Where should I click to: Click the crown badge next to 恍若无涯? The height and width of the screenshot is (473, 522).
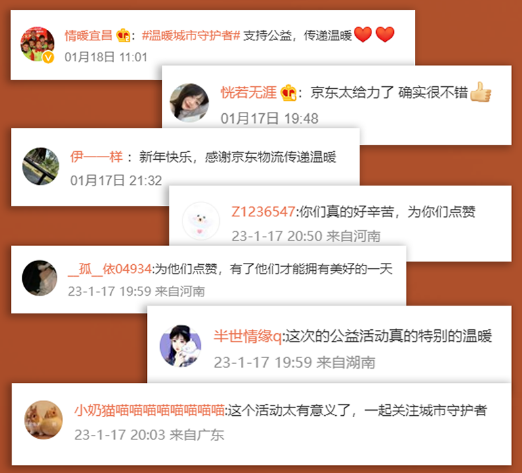point(288,93)
